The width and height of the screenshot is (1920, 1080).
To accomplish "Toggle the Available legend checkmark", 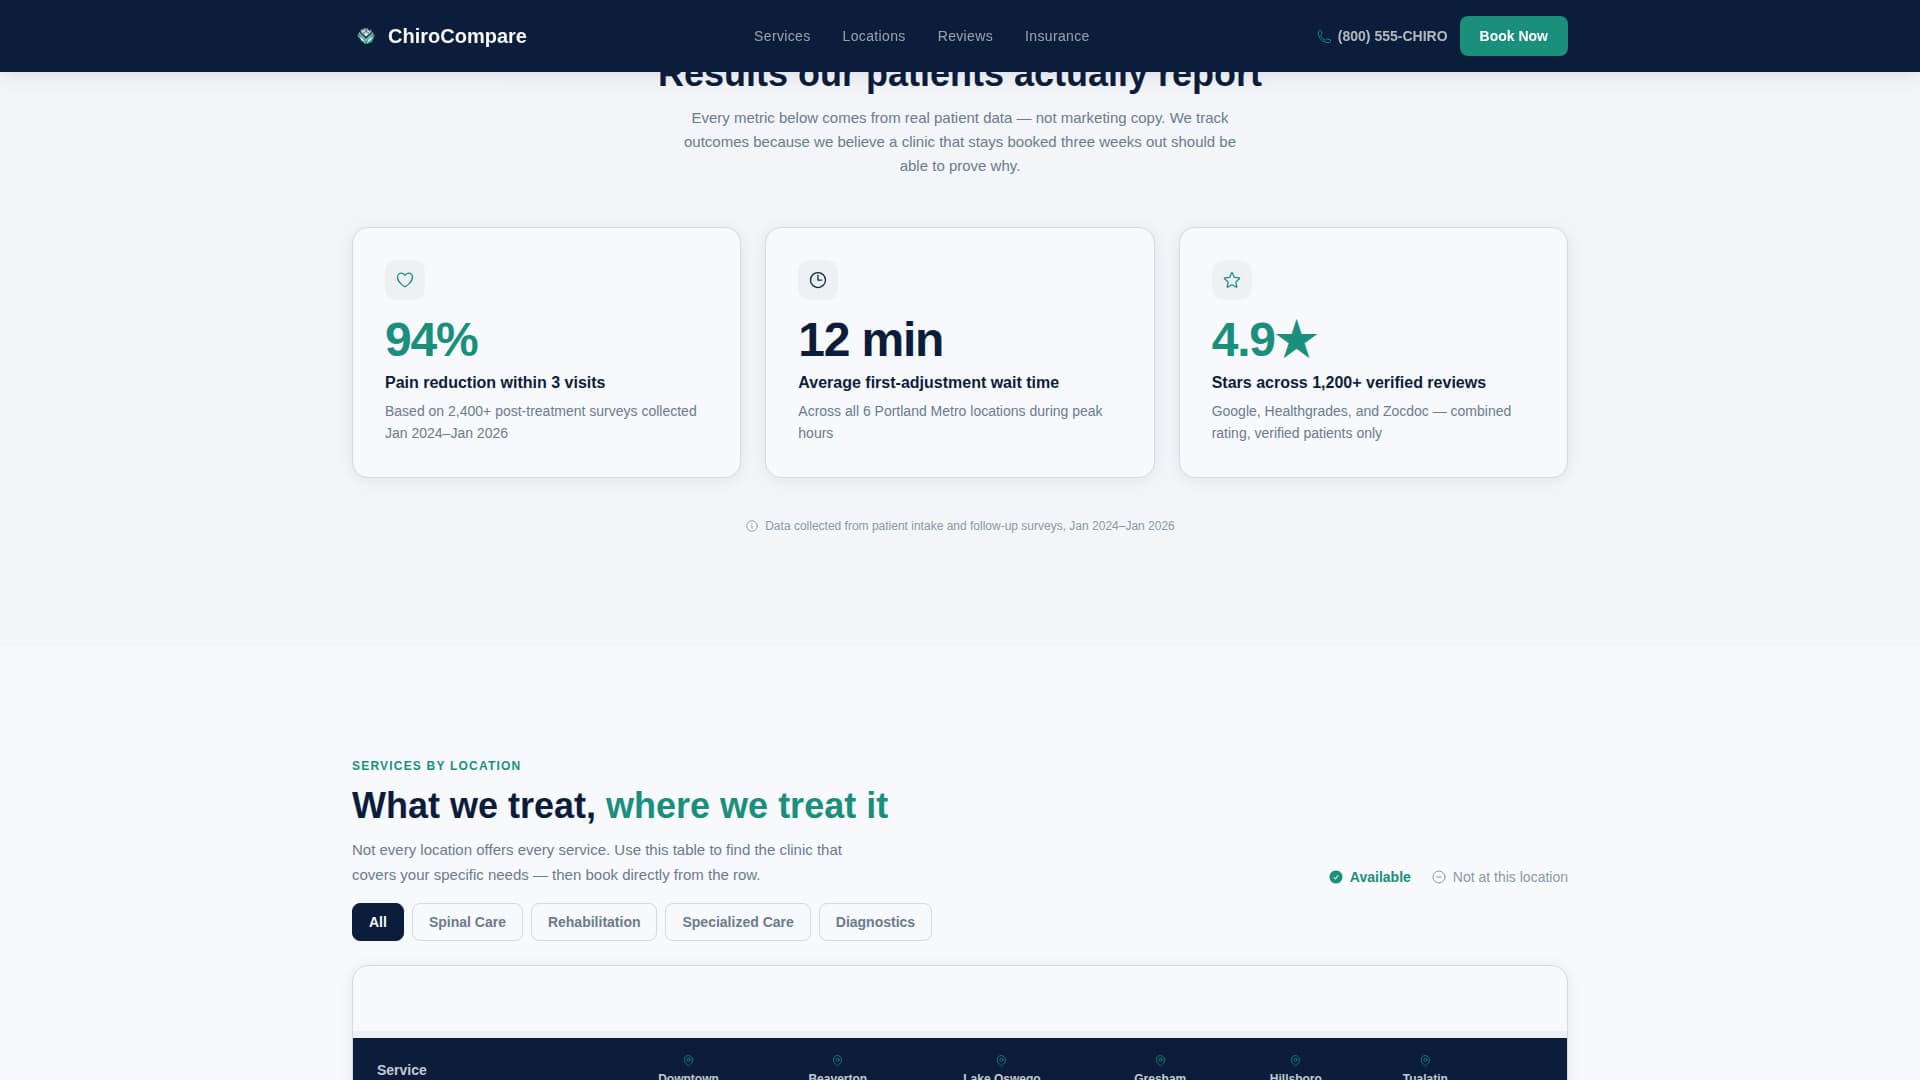I will tap(1335, 876).
